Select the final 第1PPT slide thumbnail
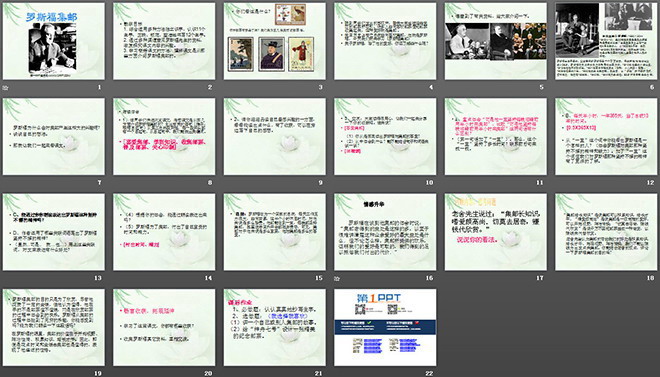The image size is (660, 377). click(385, 327)
